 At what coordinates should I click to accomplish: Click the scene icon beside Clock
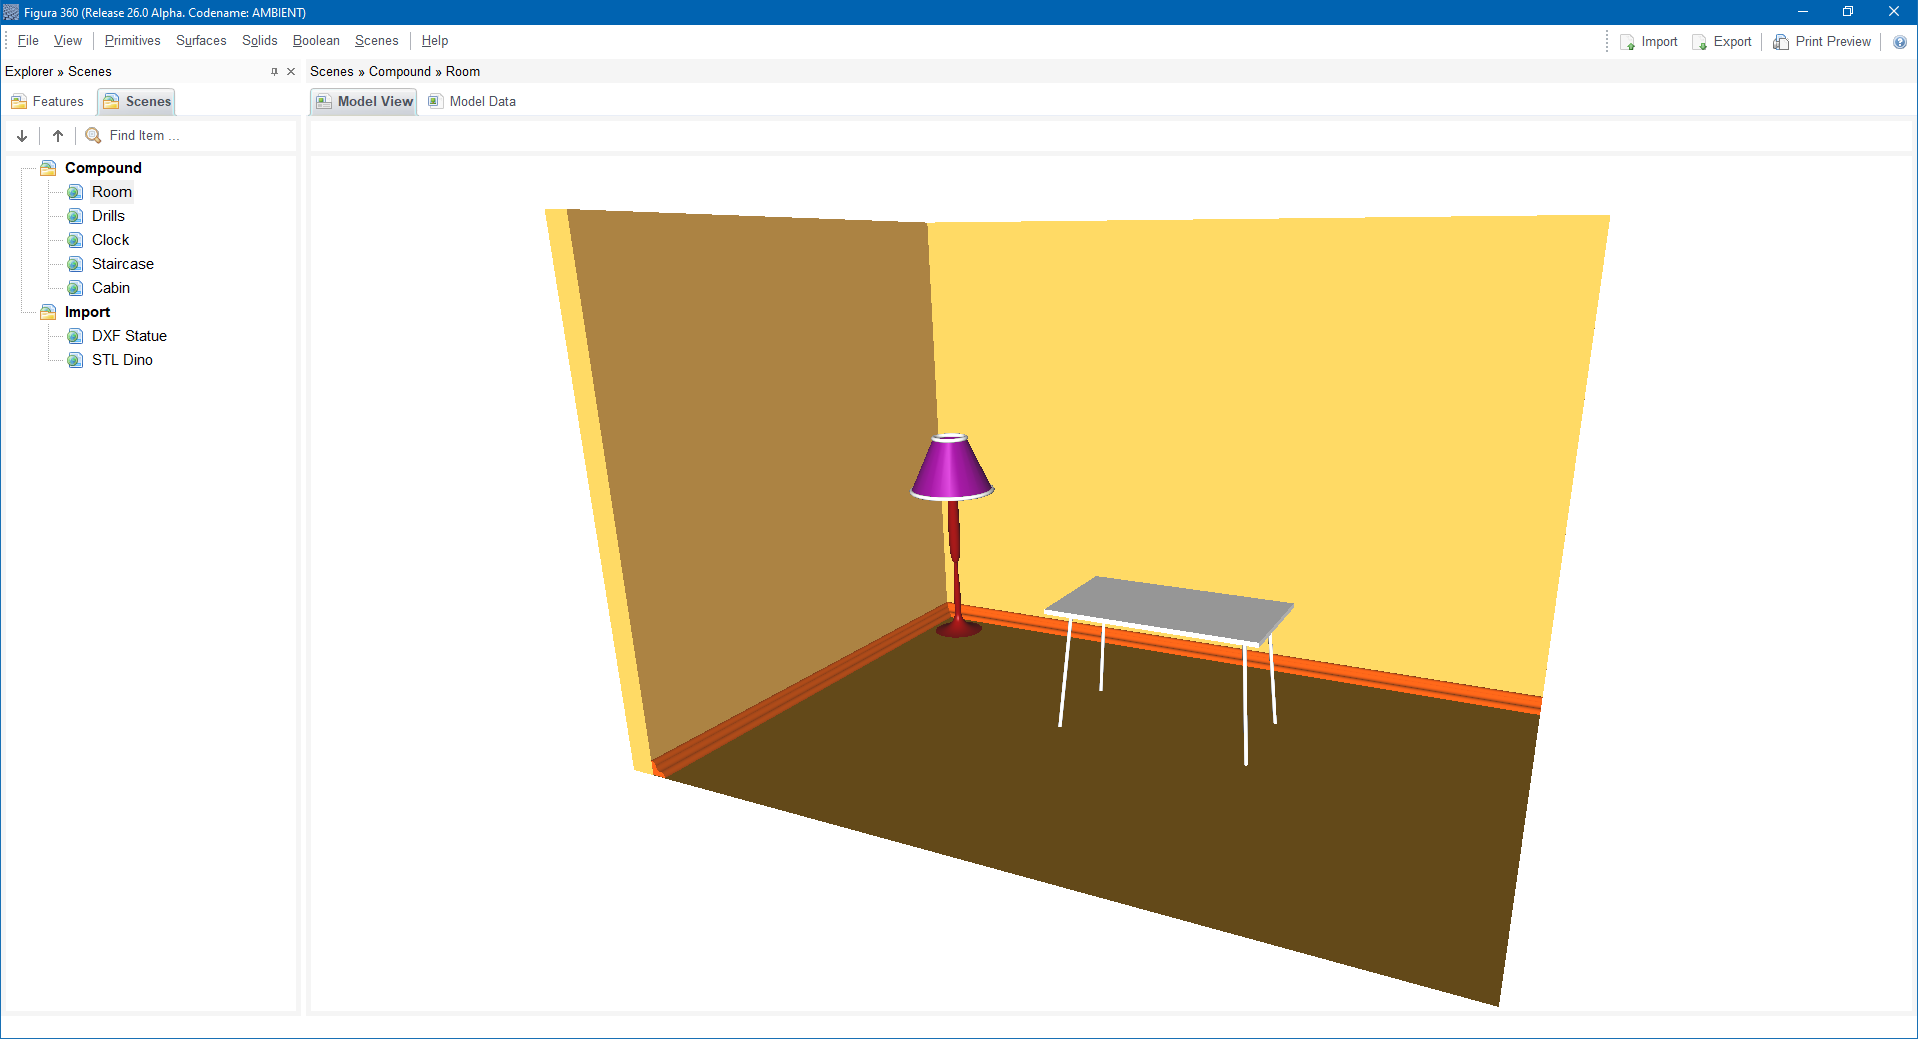pyautogui.click(x=75, y=239)
